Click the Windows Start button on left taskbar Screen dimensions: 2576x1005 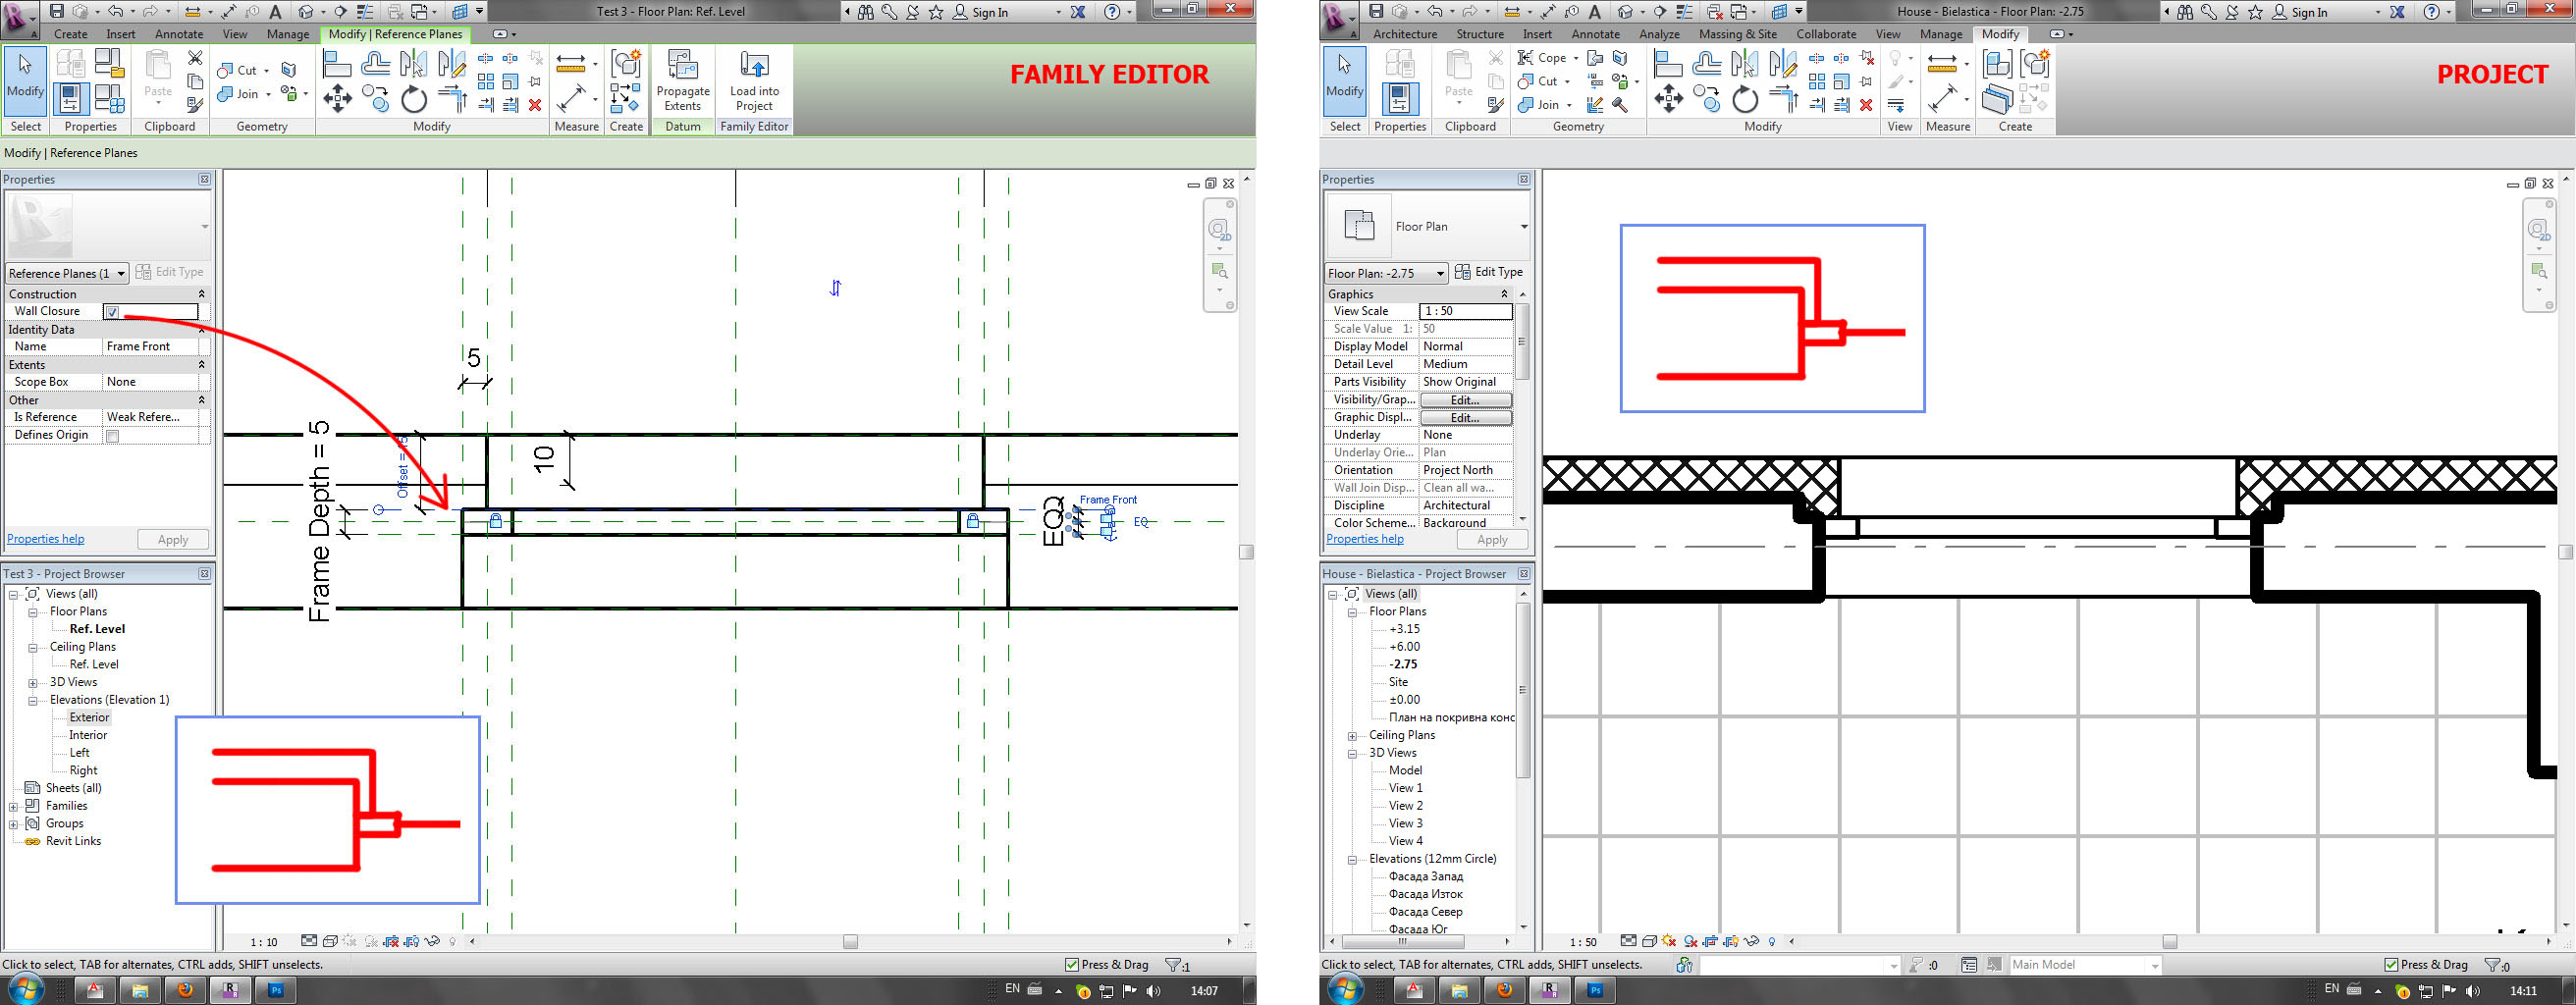coord(24,990)
